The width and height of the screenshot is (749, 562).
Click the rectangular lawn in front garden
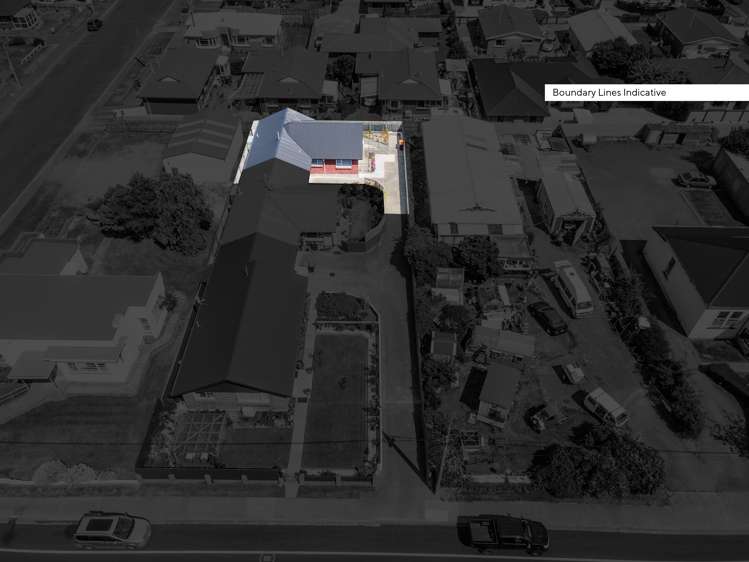[335, 400]
